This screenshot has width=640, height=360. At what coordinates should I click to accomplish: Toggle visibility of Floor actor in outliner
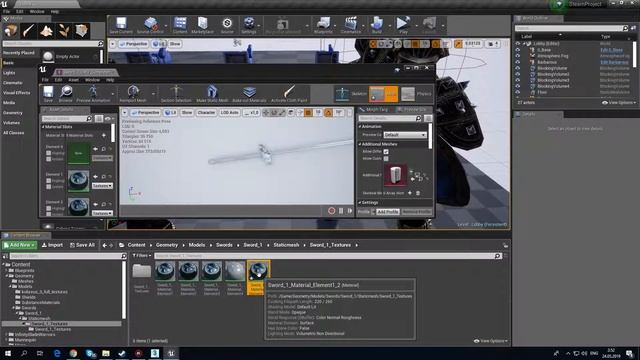[x=518, y=92]
